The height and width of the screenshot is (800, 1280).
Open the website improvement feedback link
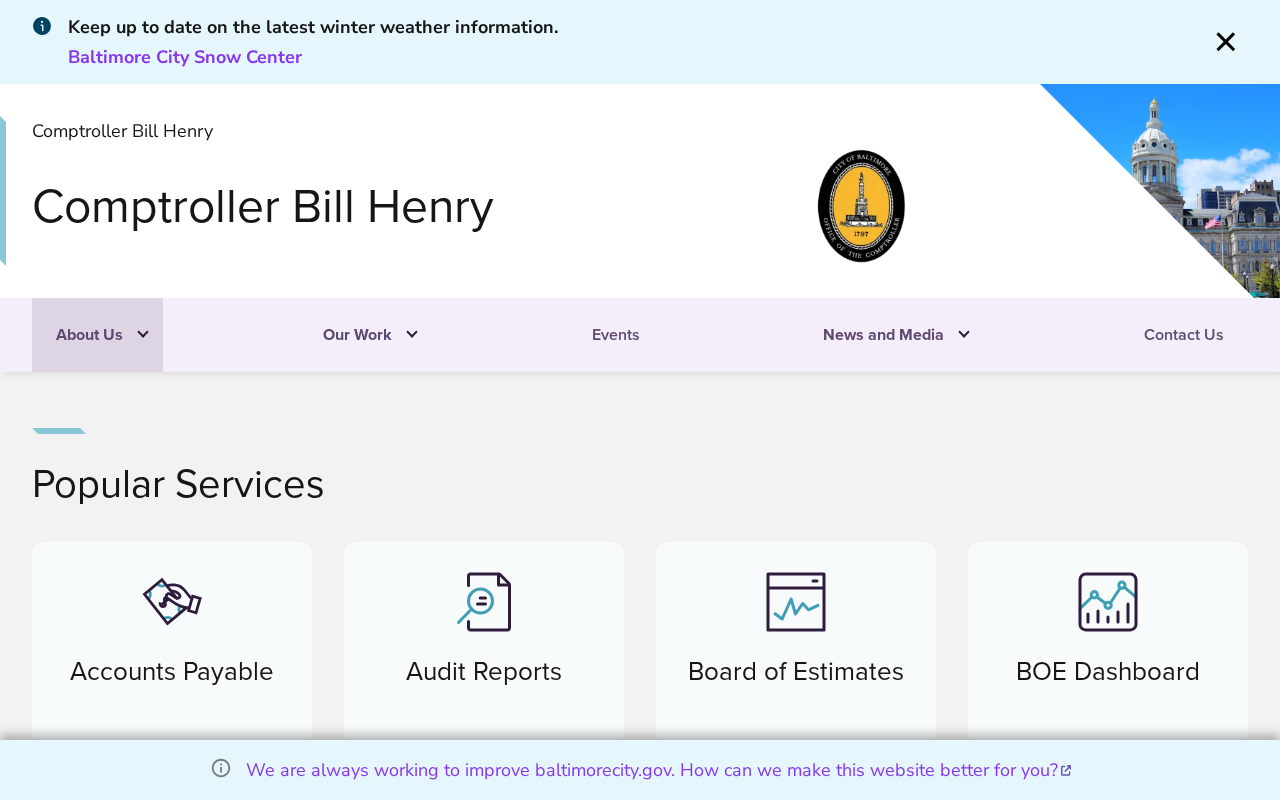pyautogui.click(x=652, y=770)
